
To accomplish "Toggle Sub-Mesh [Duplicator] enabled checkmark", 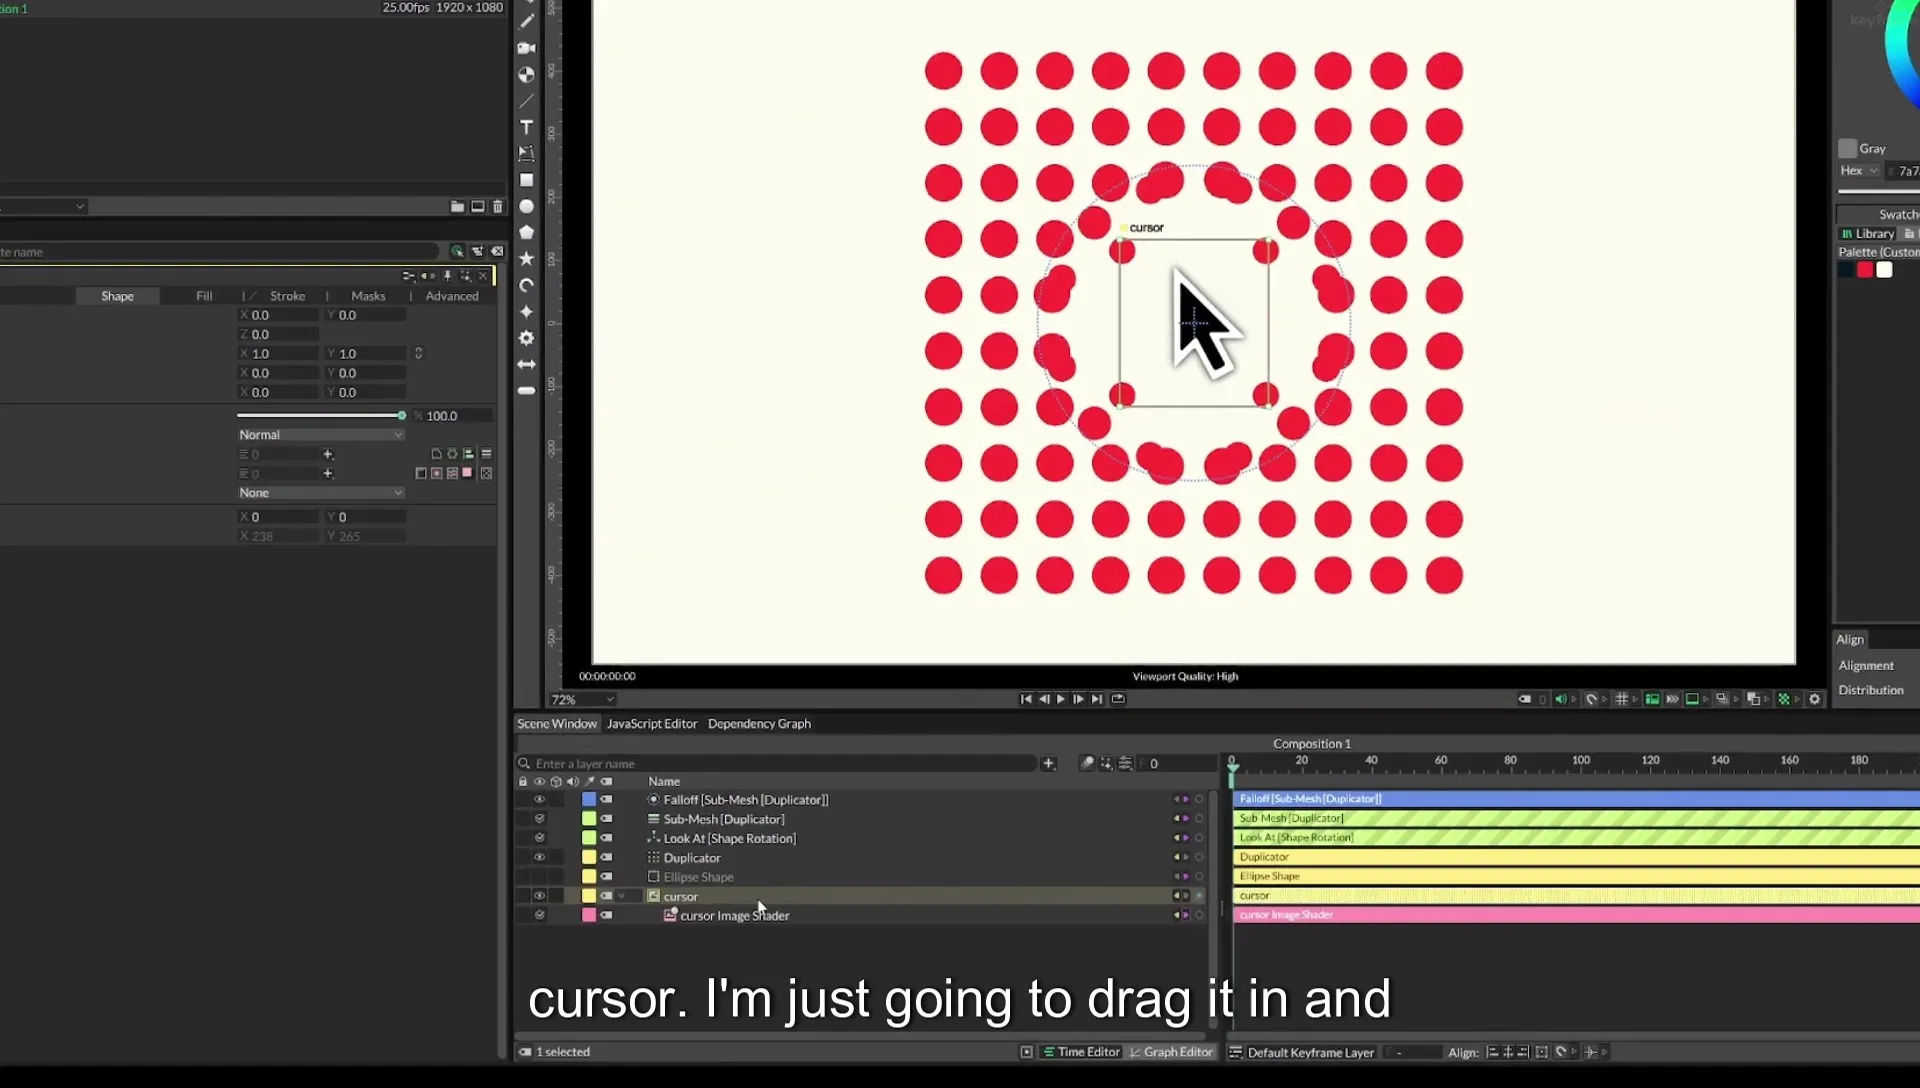I will [539, 818].
